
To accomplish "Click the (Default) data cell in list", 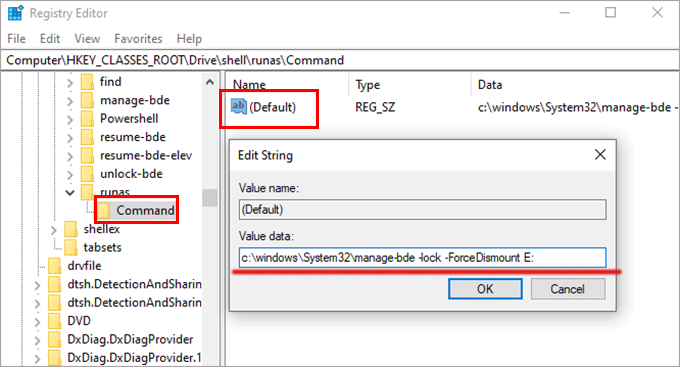I will click(x=577, y=107).
